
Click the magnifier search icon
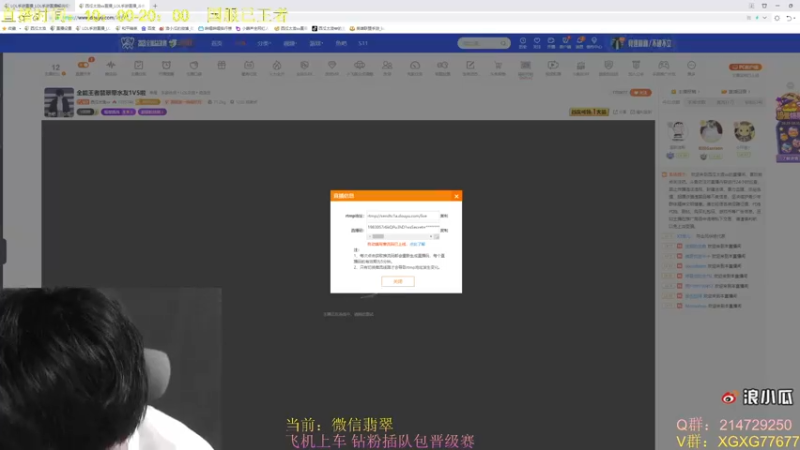pyautogui.click(x=504, y=43)
